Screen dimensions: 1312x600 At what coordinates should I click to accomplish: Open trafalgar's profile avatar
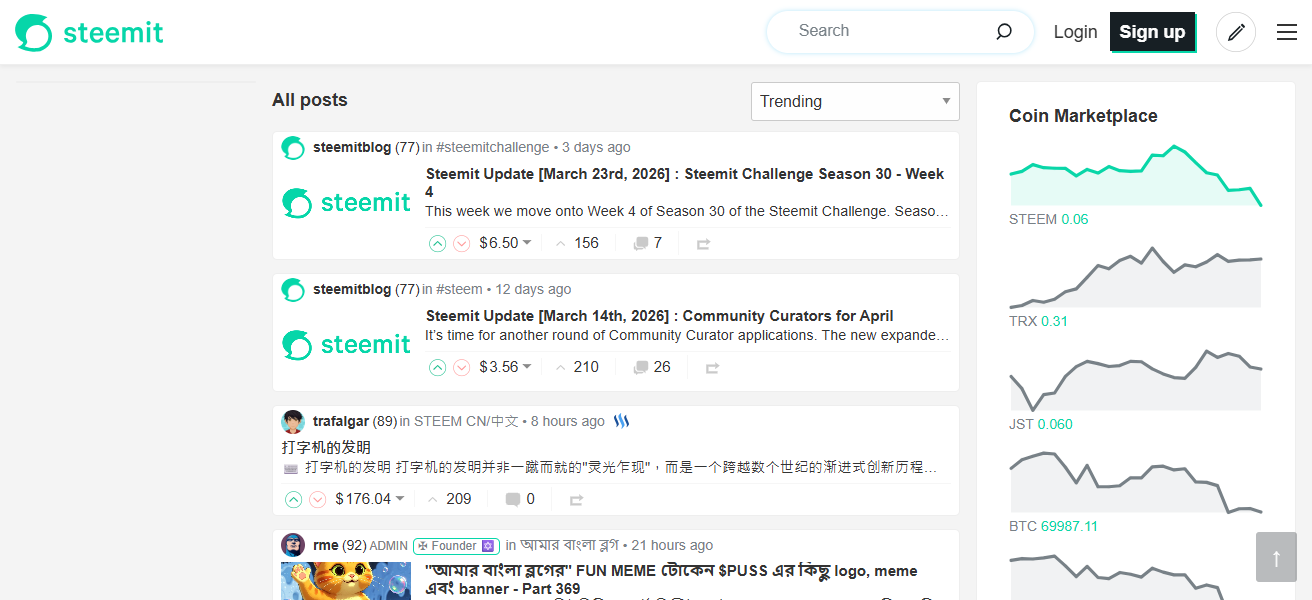click(292, 421)
